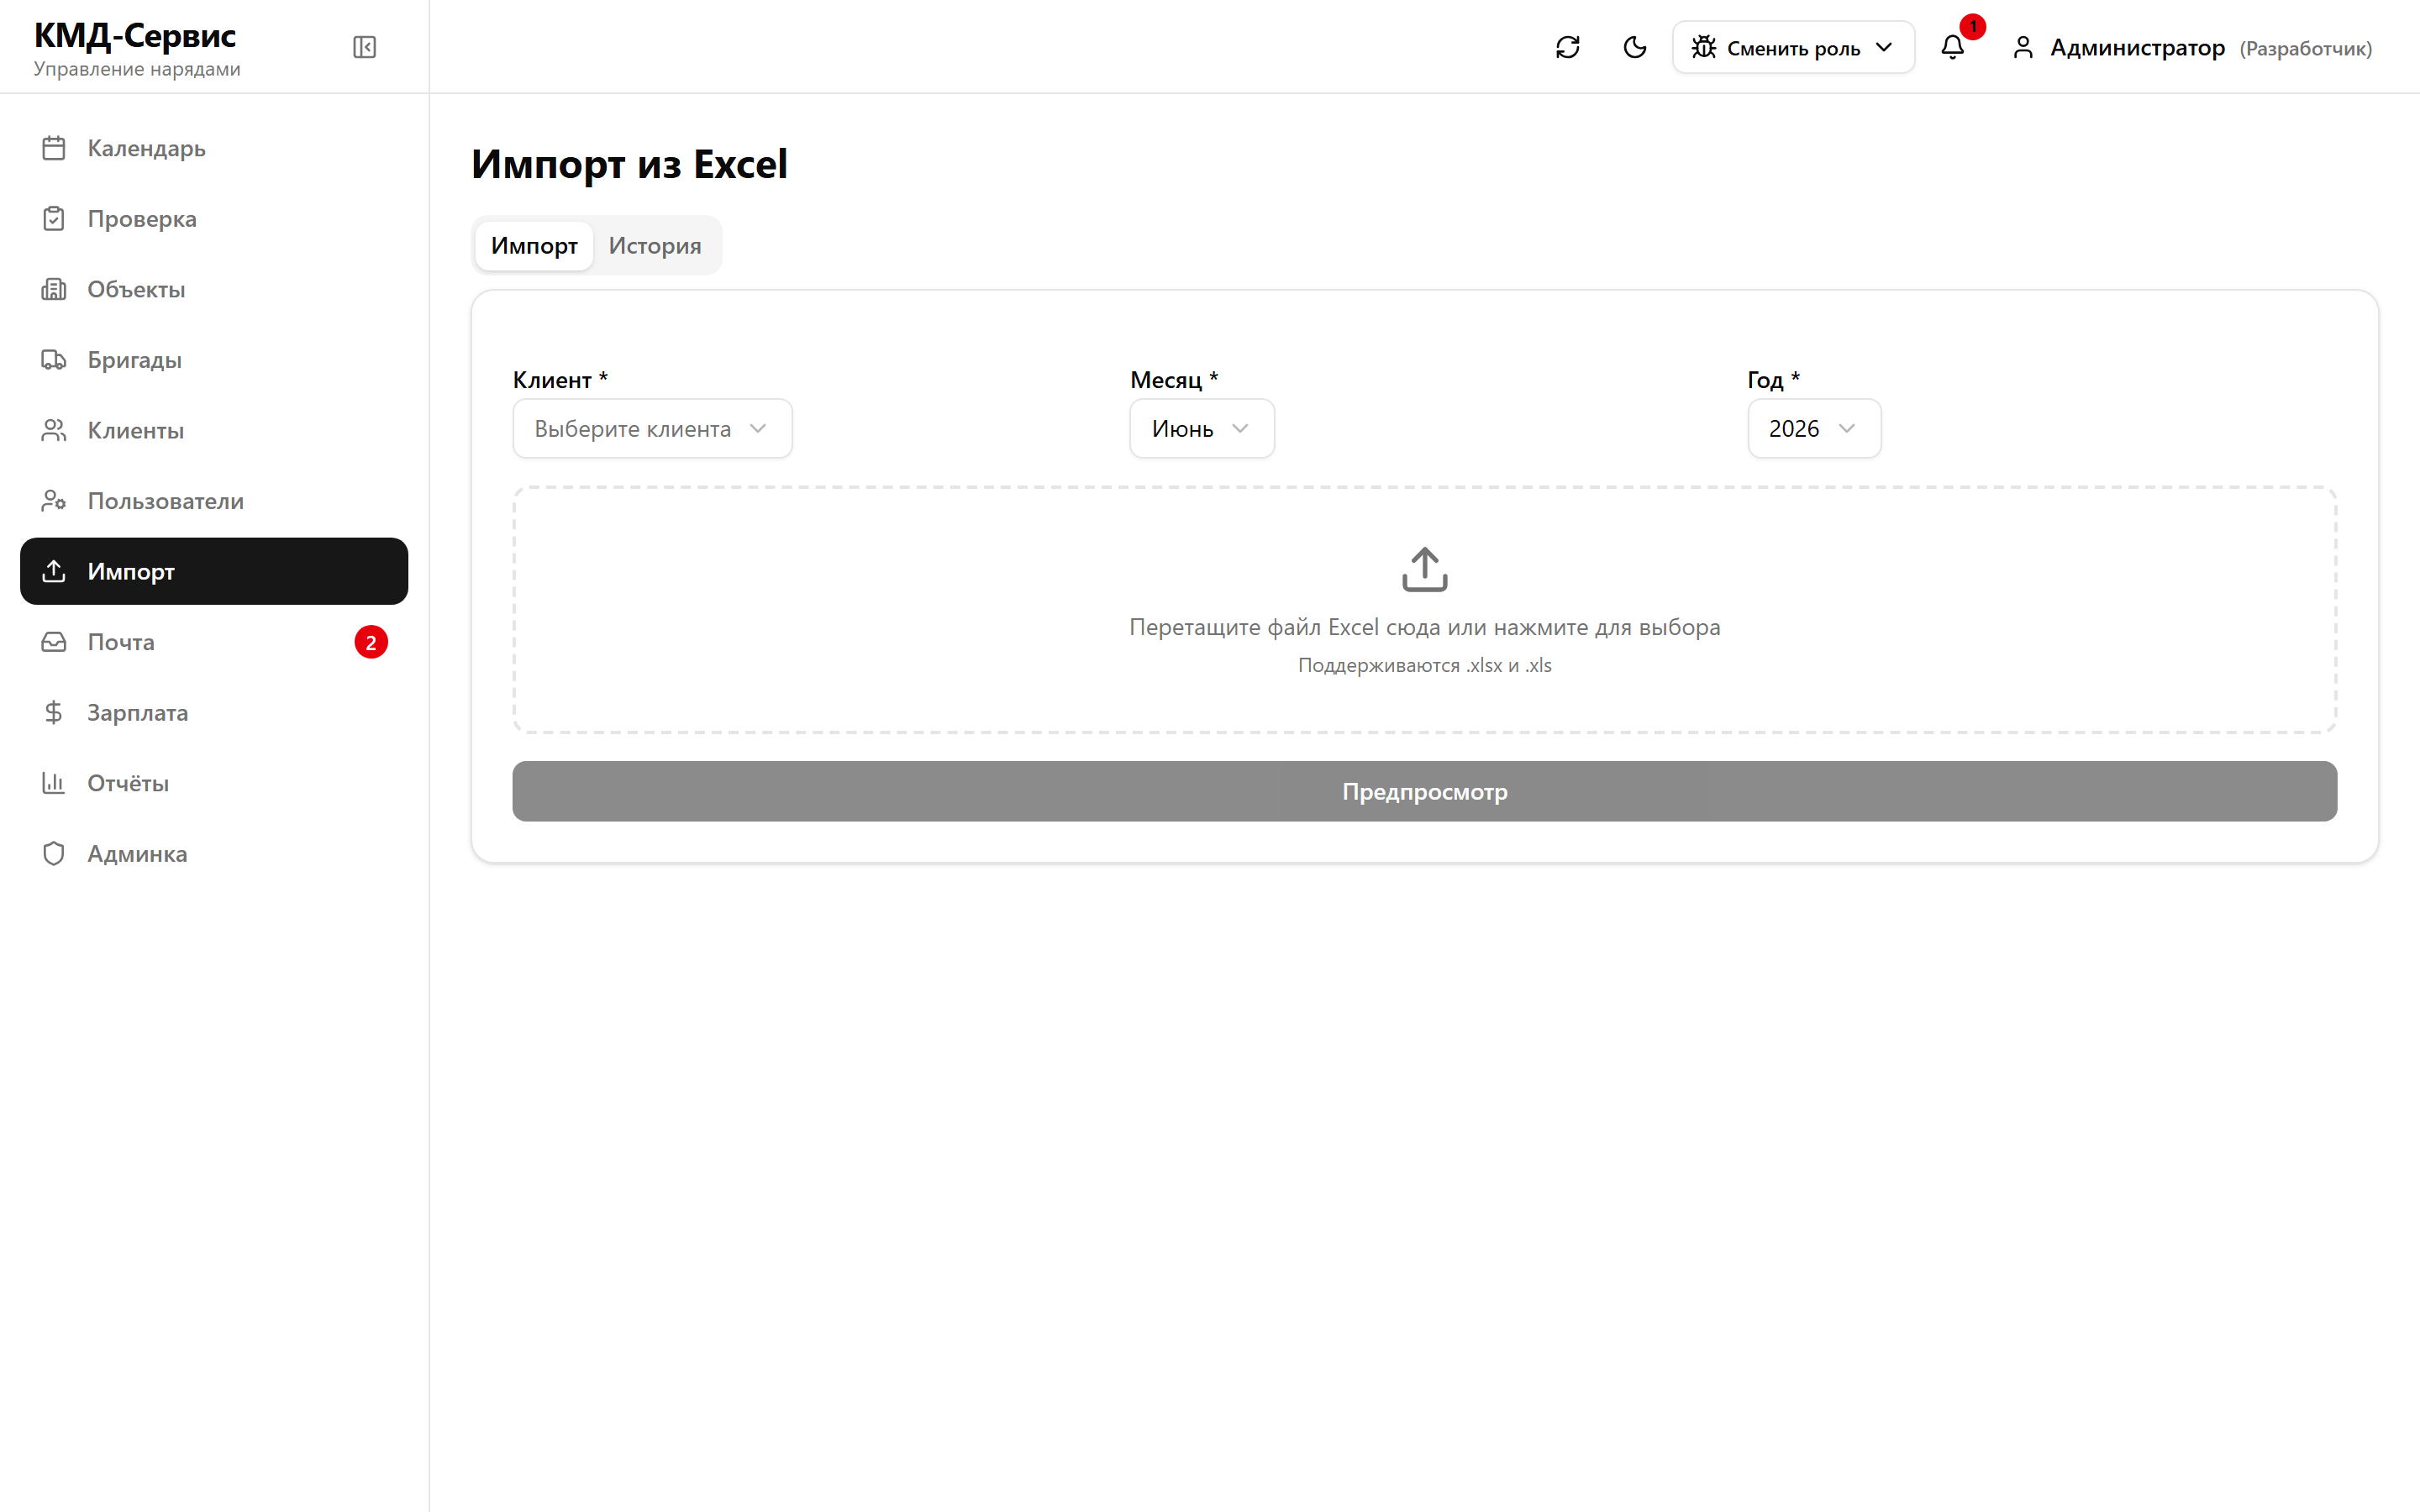Click the Админка shield icon

(x=54, y=853)
